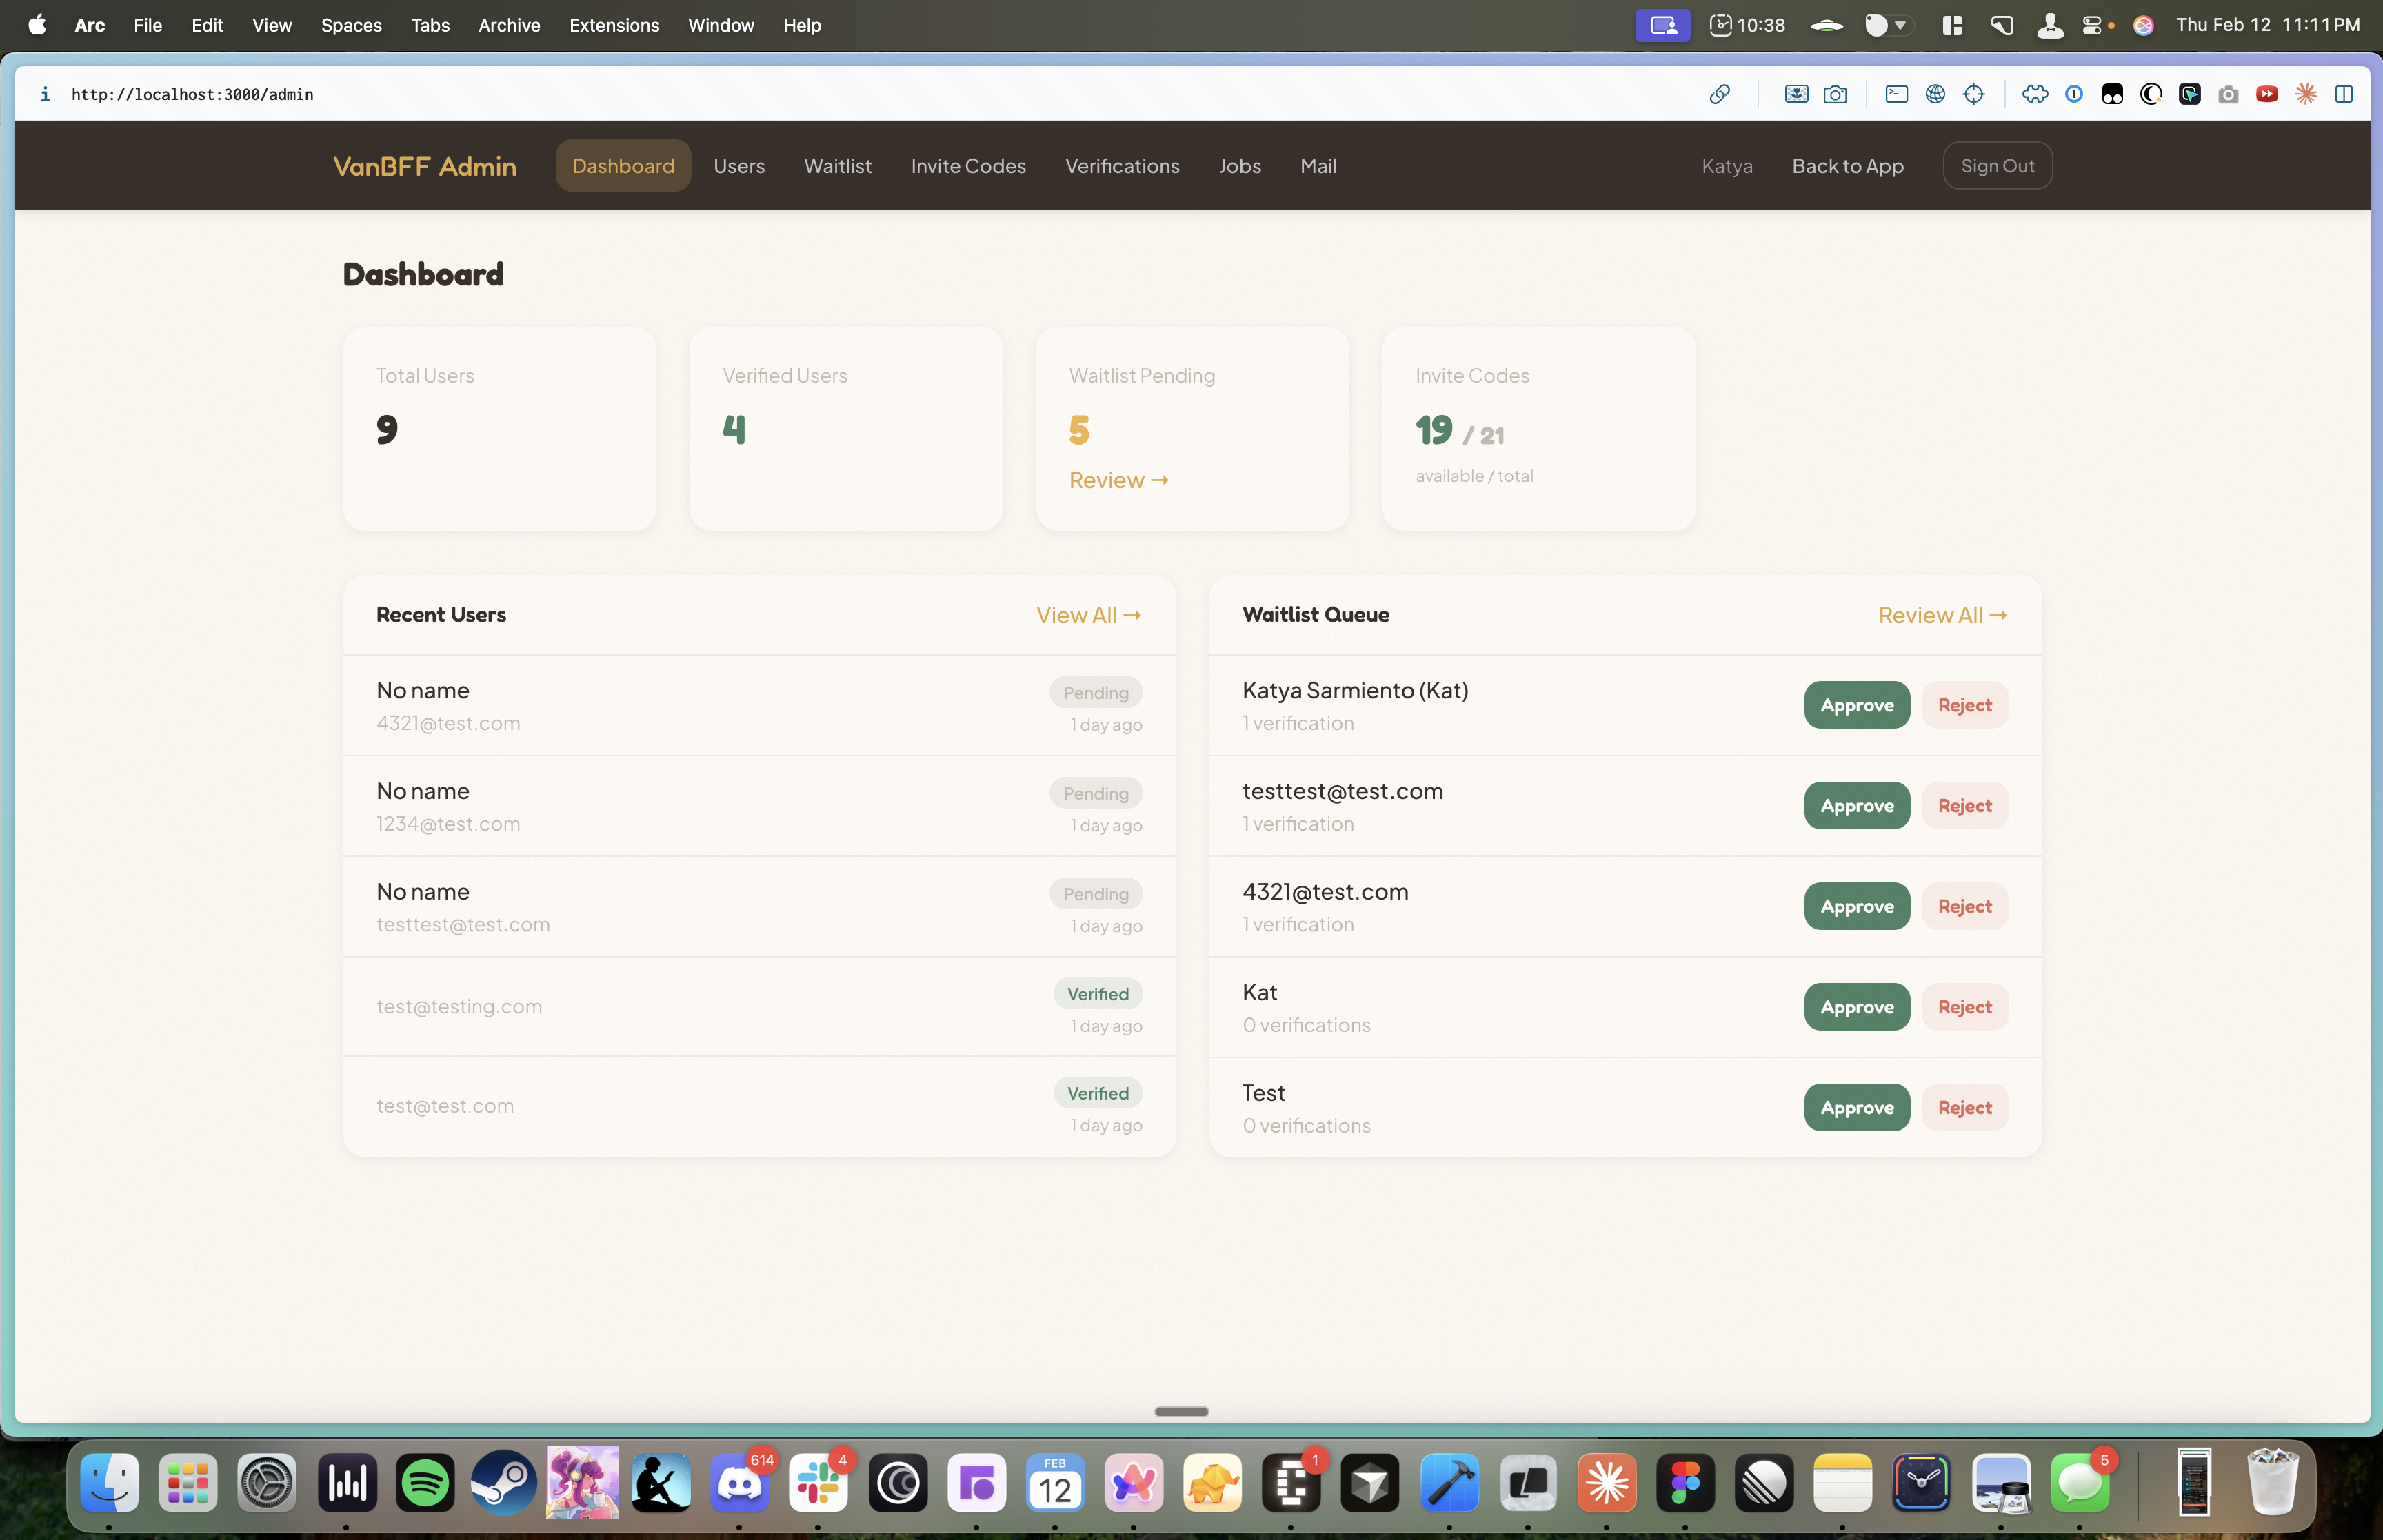Open the puzzle-piece extensions icon
The image size is (2383, 1540).
2034,94
